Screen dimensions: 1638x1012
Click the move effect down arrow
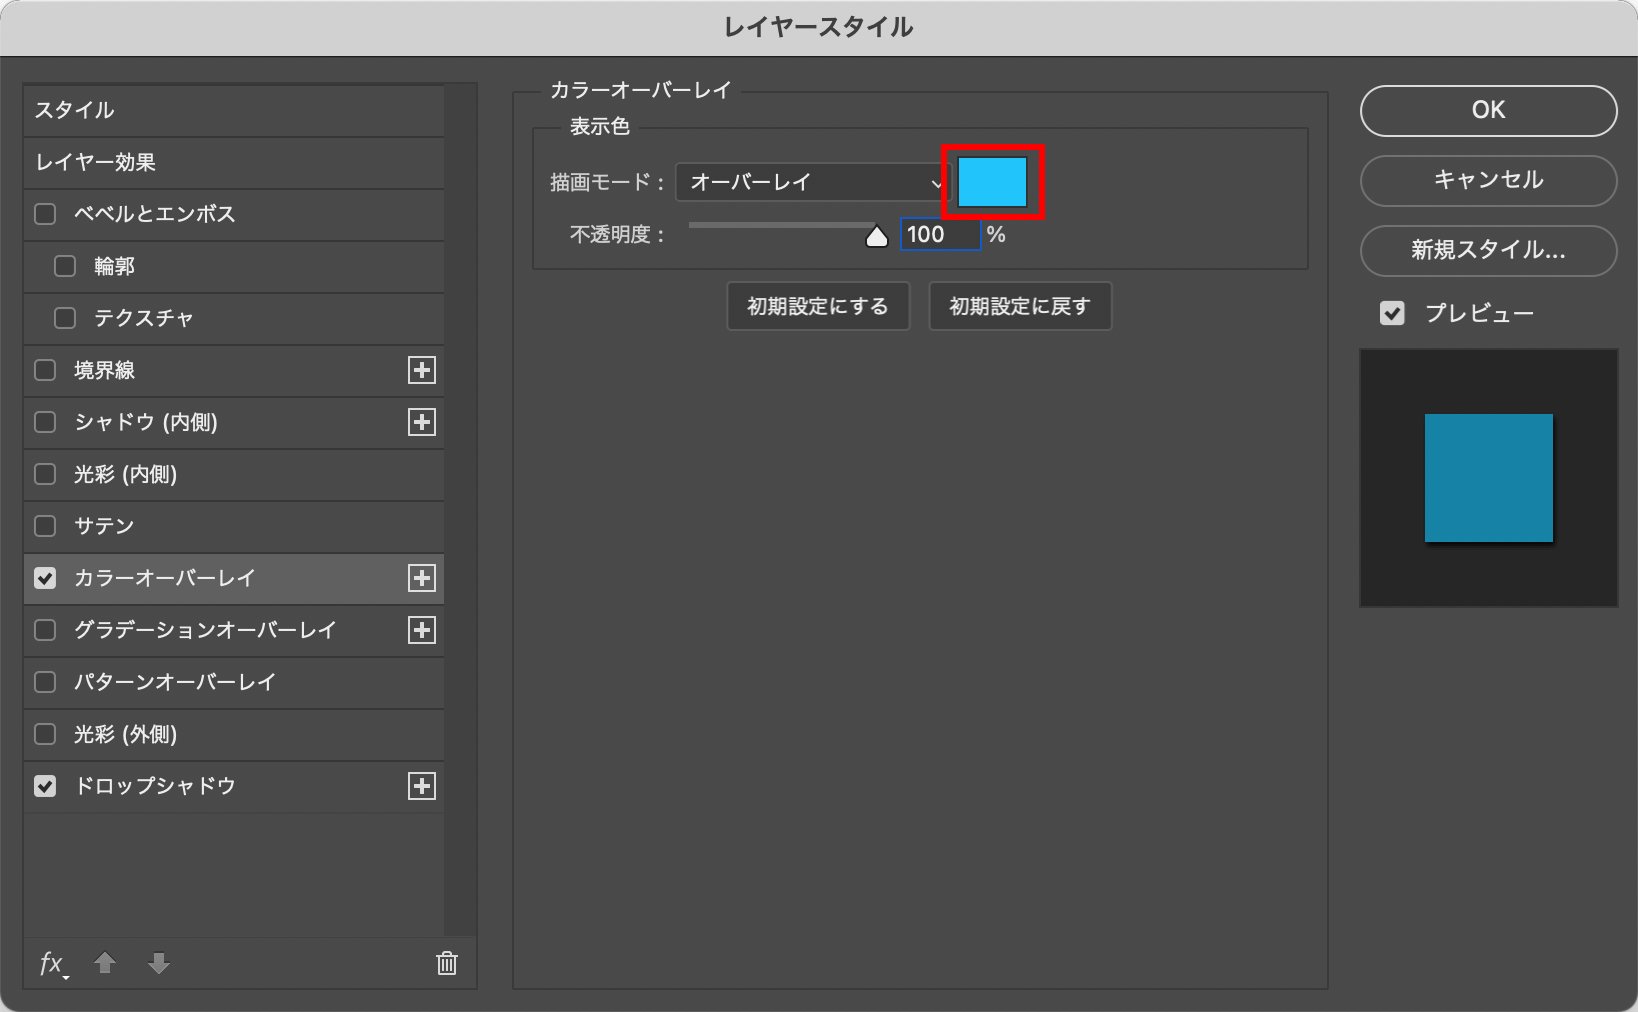pos(158,963)
